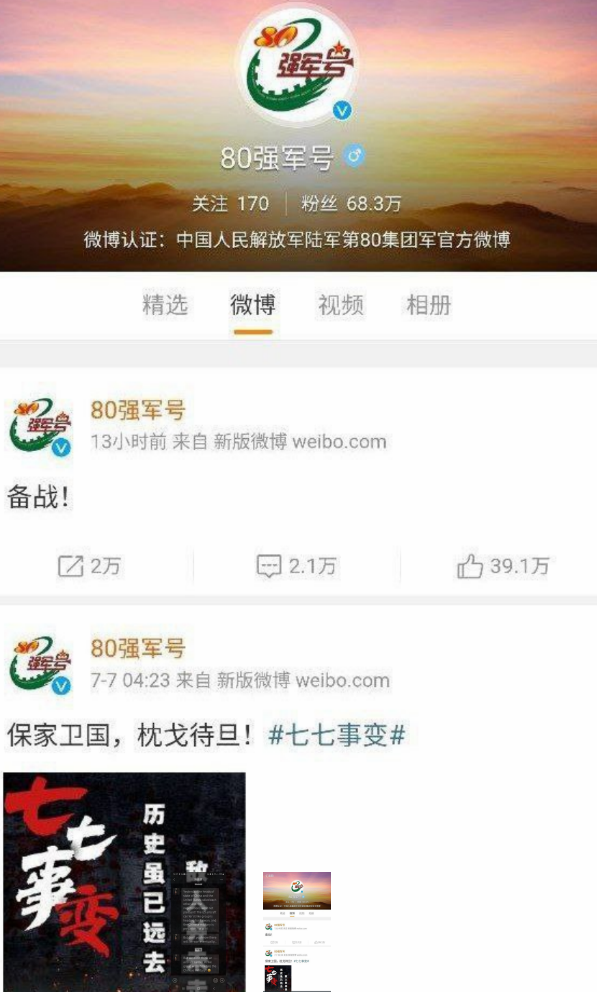Click the blue verified badge on profile avatar
The image size is (597, 992).
coord(342,111)
